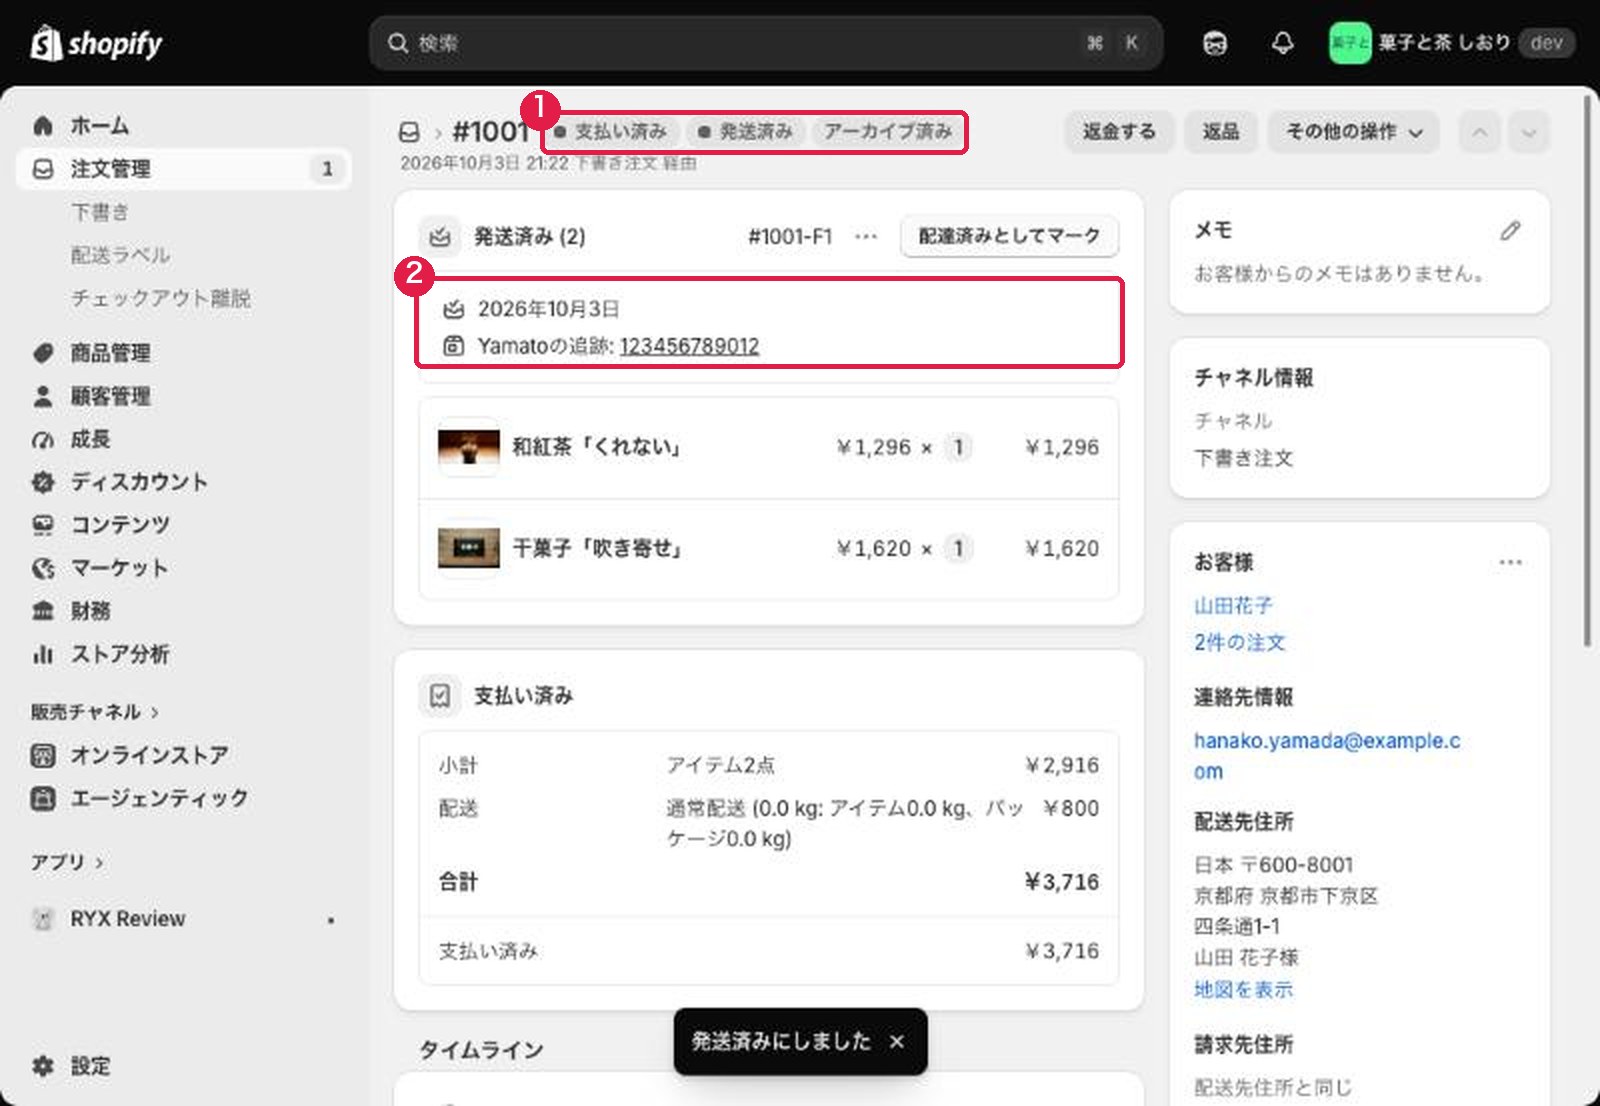Image resolution: width=1600 pixels, height=1106 pixels.
Task: Click the store avatar 菓子と茶 しおり
Action: point(1349,43)
